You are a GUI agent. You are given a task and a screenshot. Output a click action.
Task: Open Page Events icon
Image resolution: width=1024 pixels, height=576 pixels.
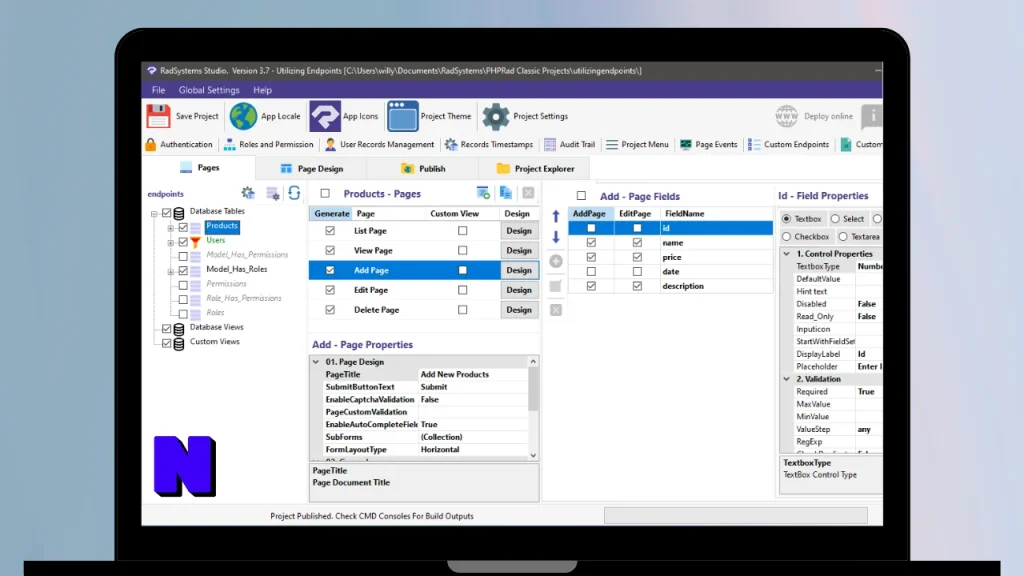[x=686, y=144]
